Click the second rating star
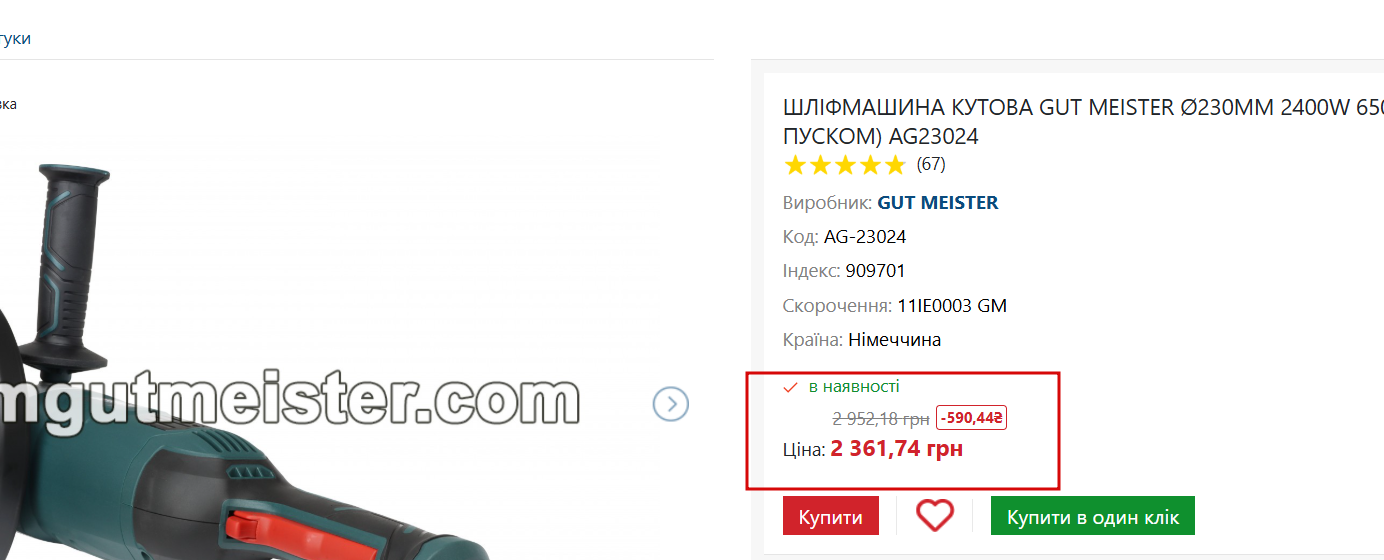 (820, 165)
